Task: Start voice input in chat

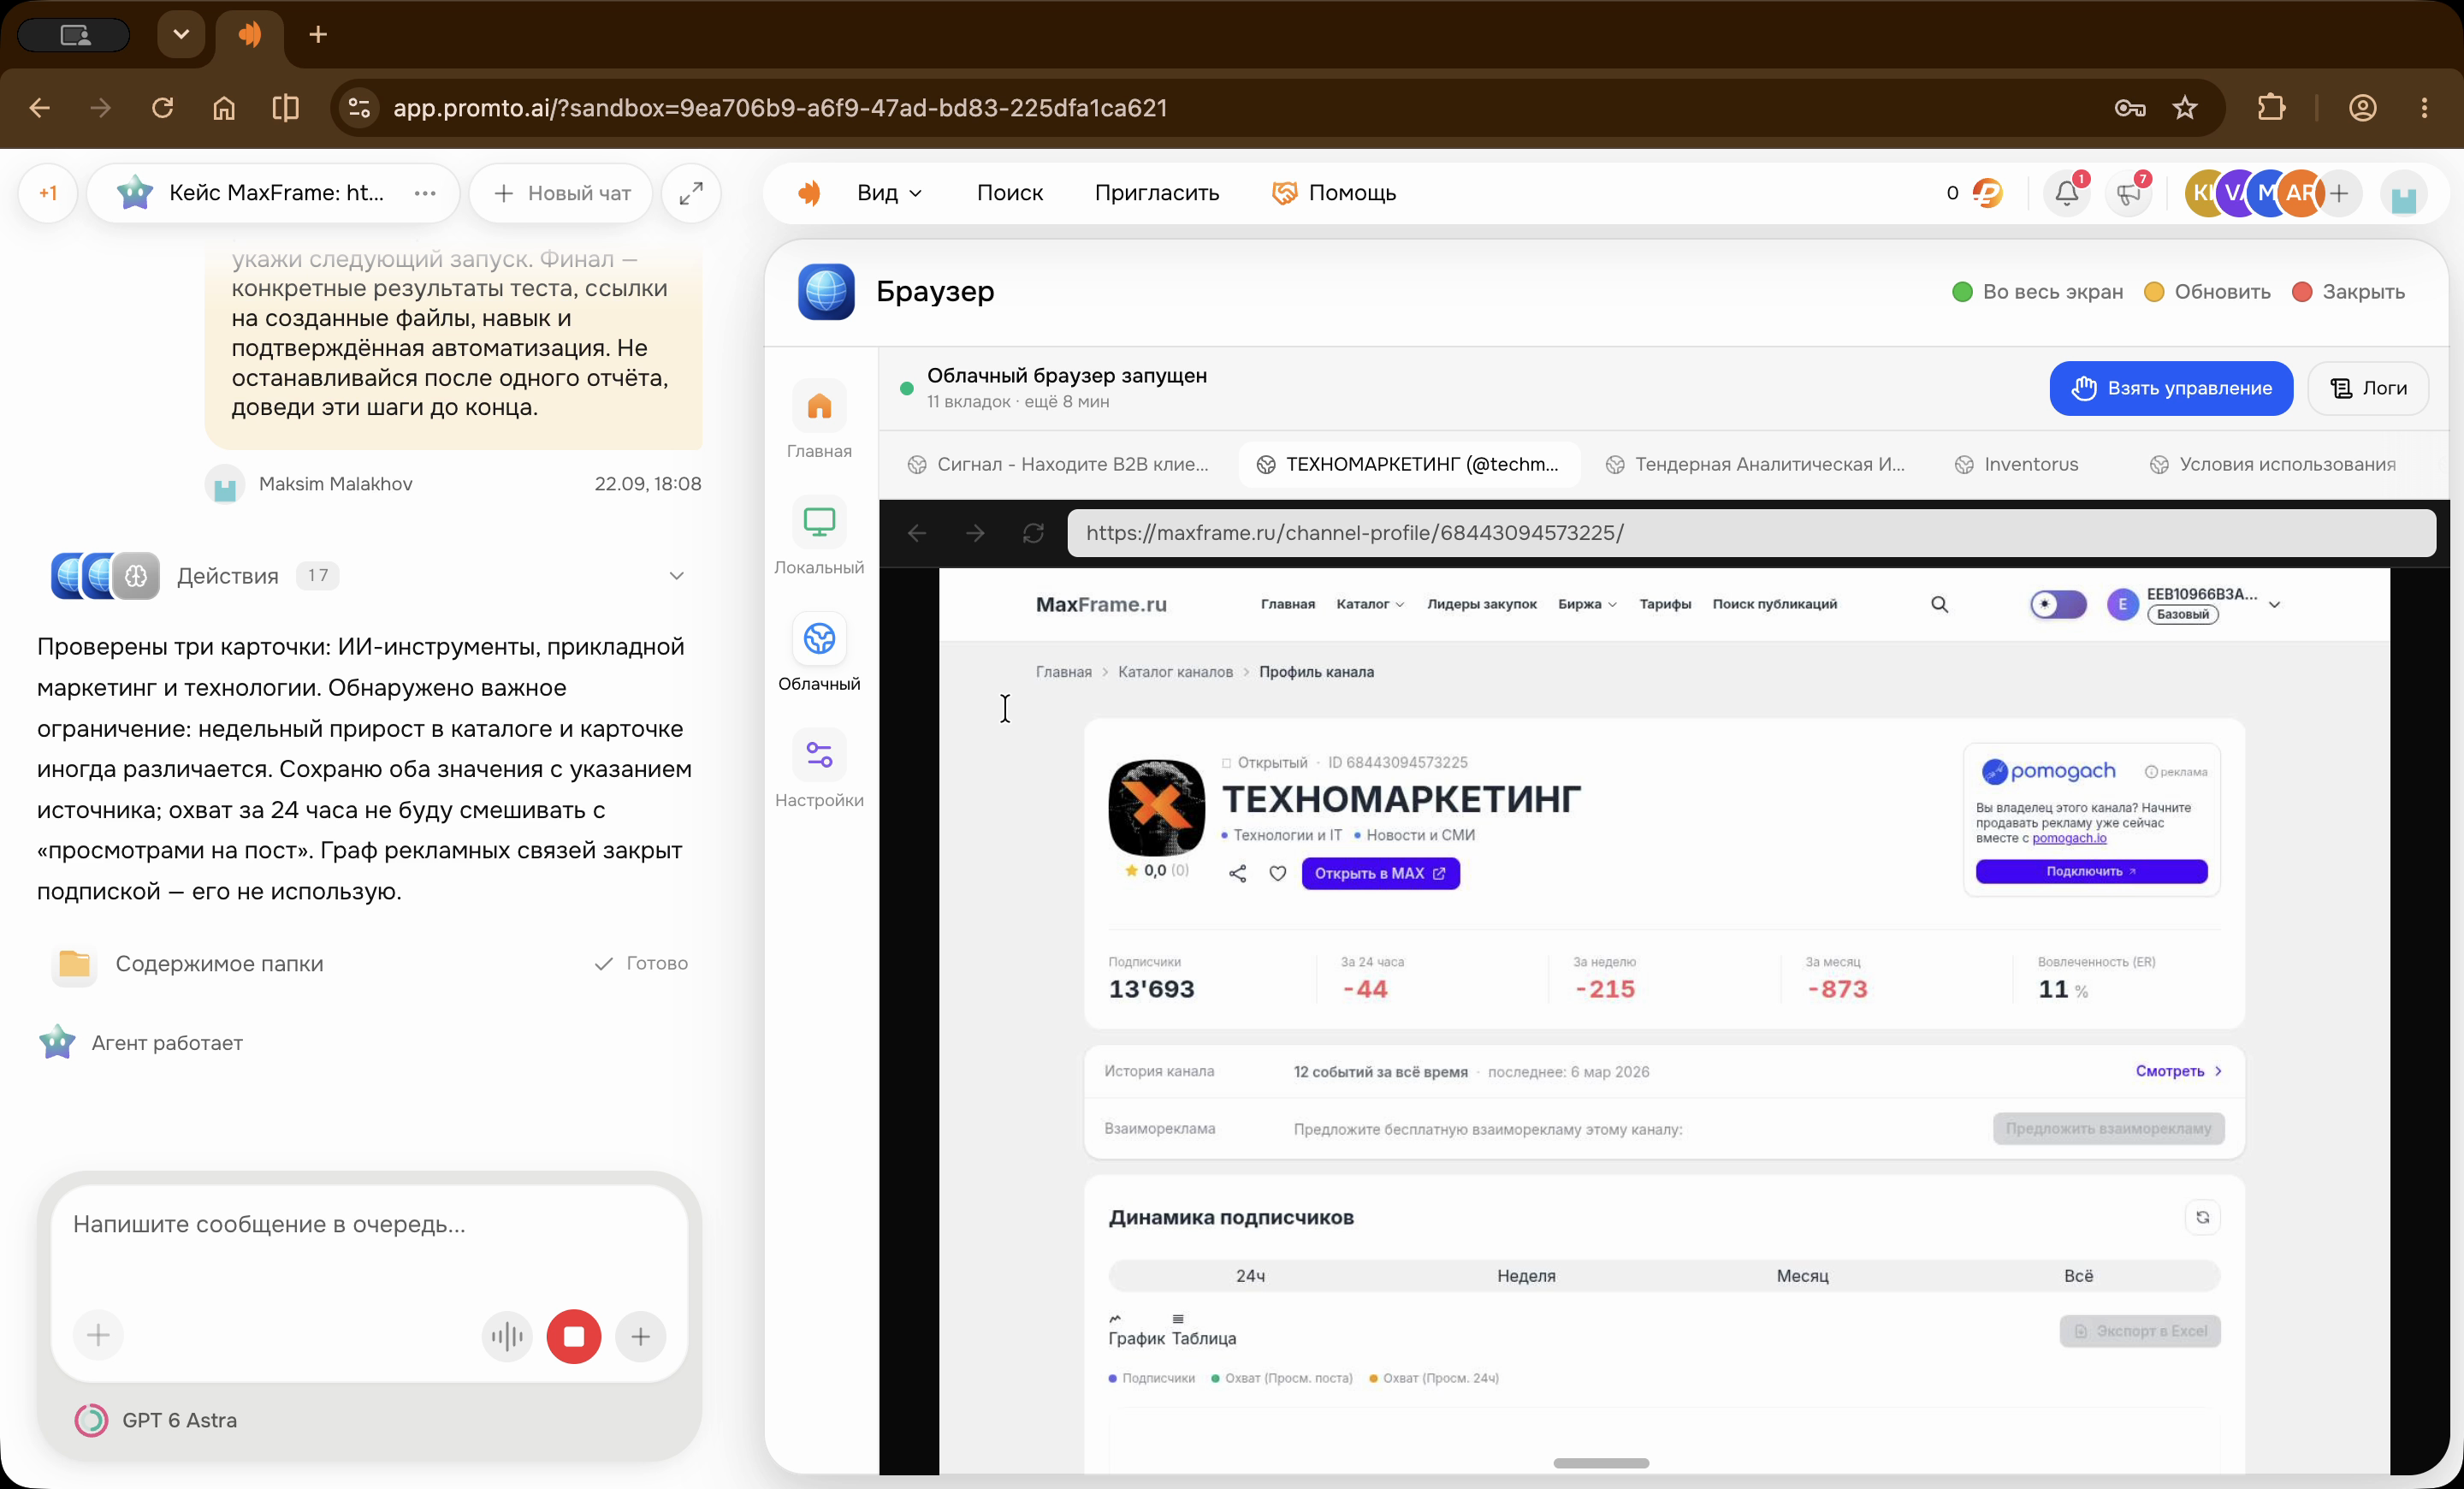Action: [507, 1336]
